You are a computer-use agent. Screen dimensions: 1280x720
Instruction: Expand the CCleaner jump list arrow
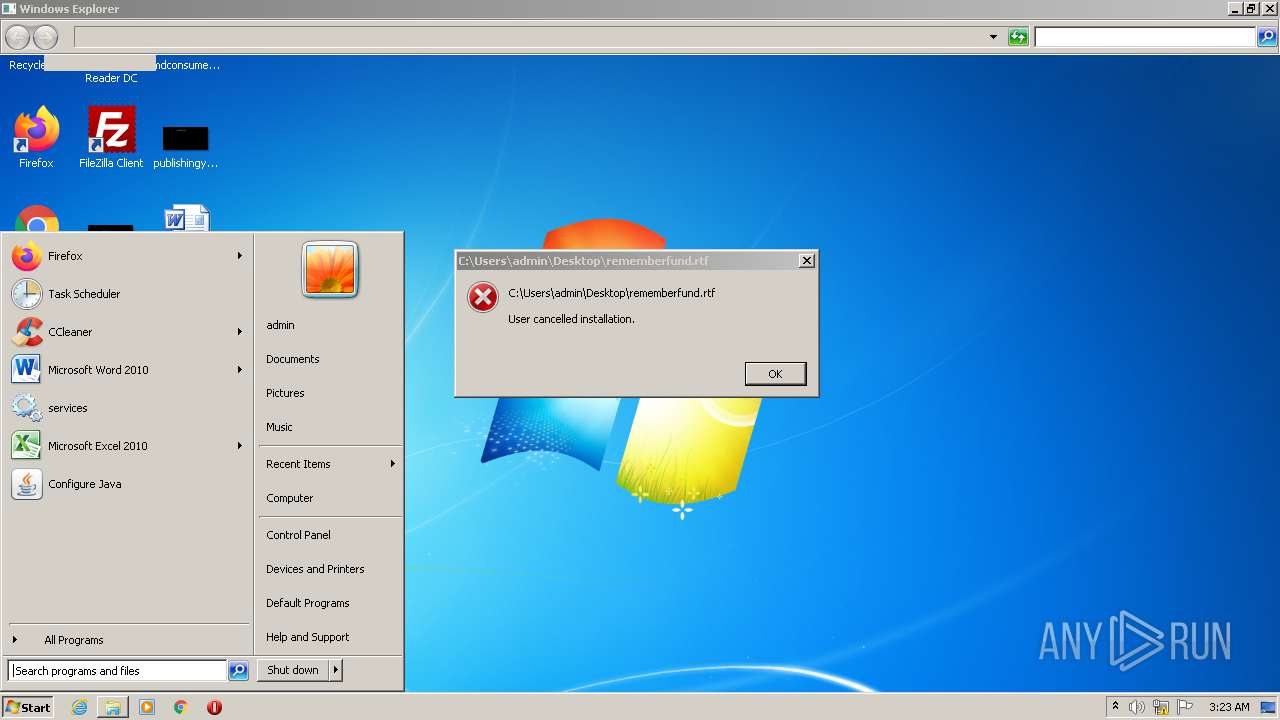[240, 332]
